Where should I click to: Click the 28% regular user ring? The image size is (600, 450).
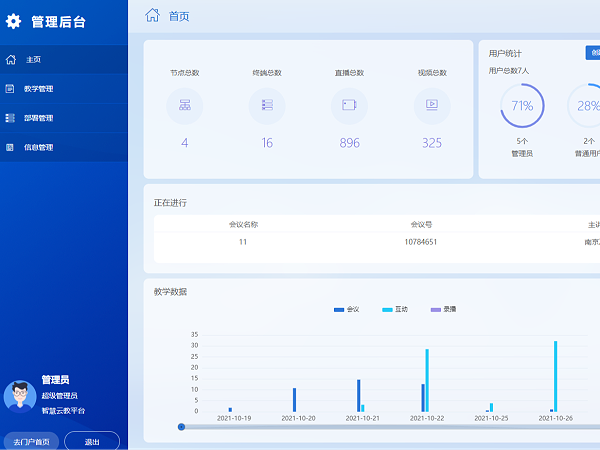tap(584, 106)
